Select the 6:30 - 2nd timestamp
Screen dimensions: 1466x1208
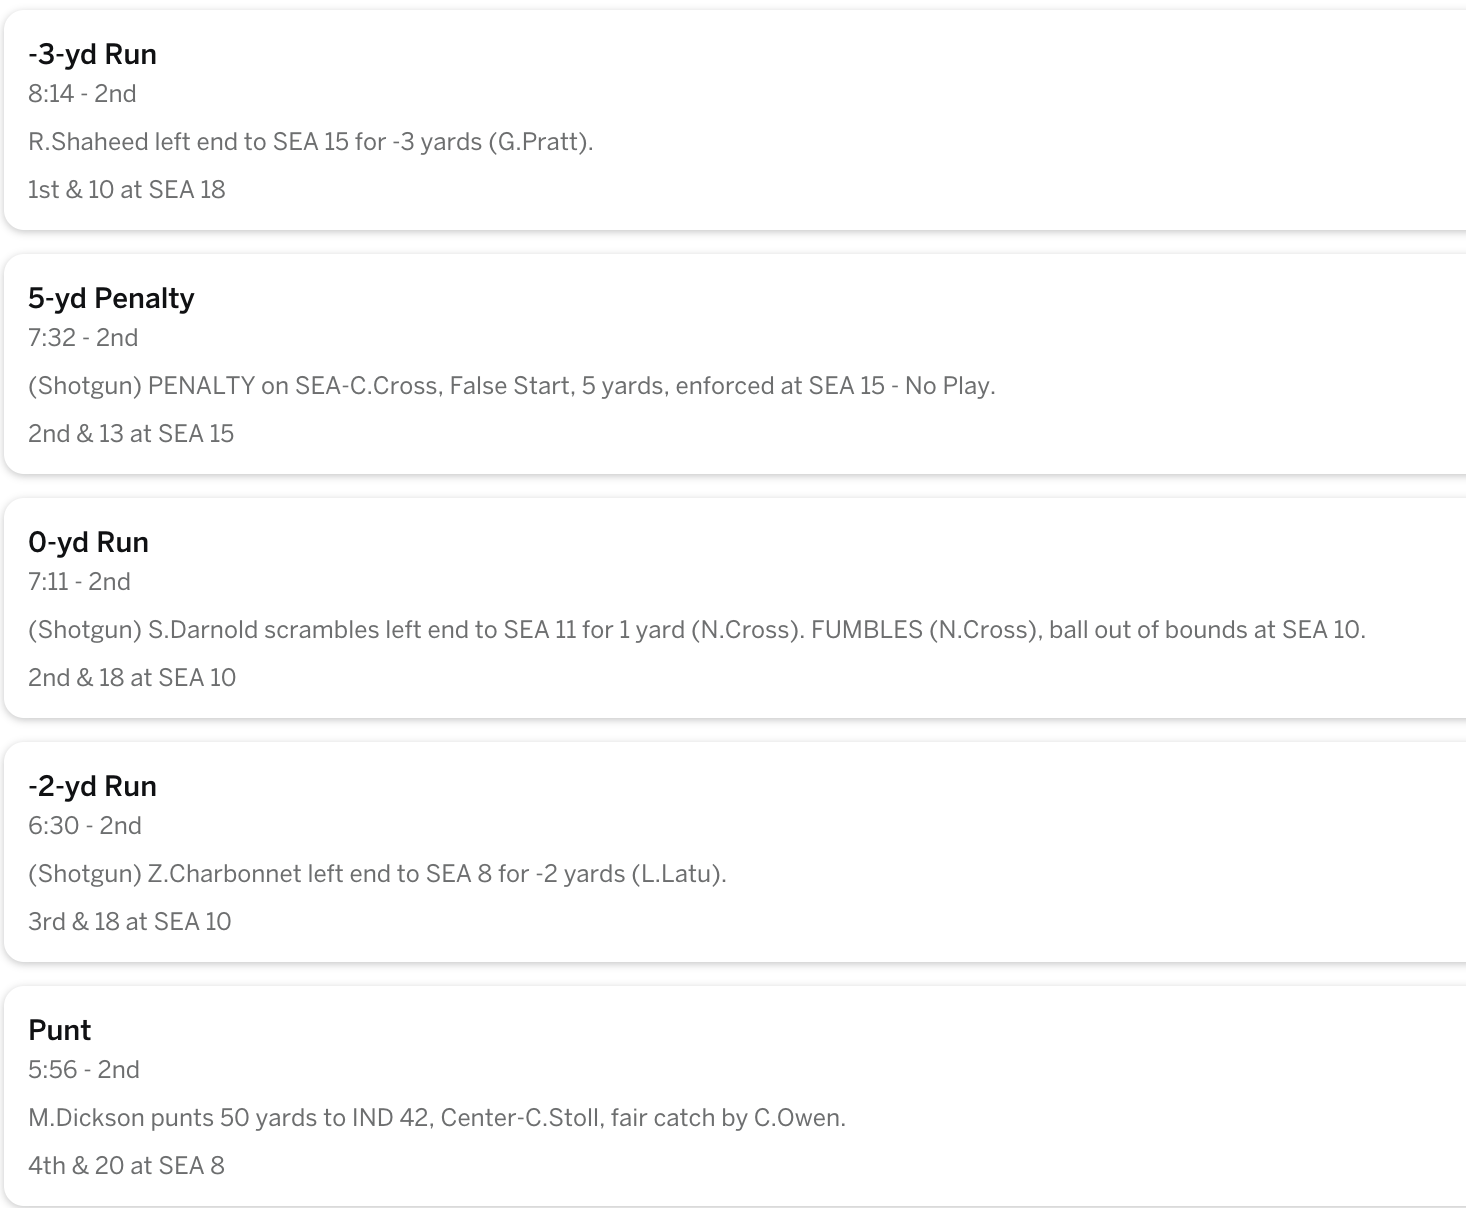point(85,826)
